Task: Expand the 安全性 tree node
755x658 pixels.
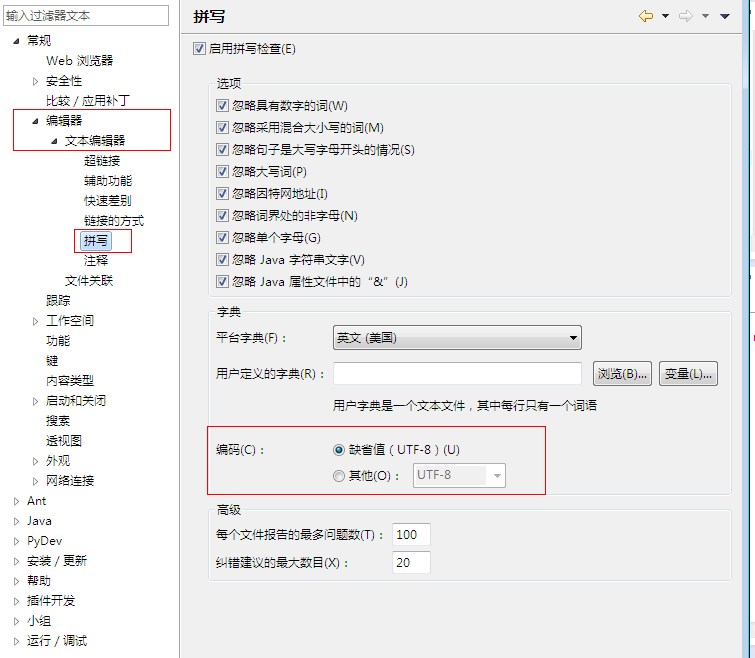Action: point(35,81)
